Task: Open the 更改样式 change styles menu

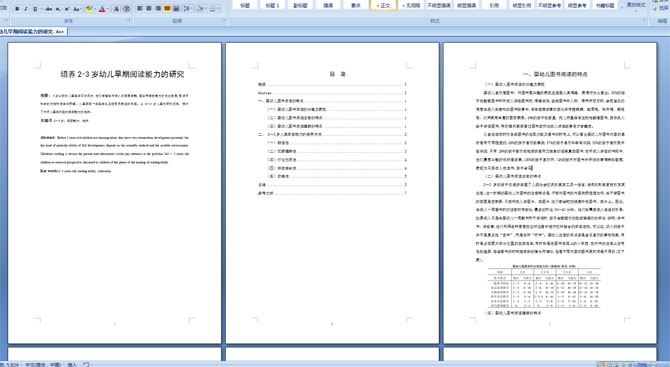Action: point(636,5)
